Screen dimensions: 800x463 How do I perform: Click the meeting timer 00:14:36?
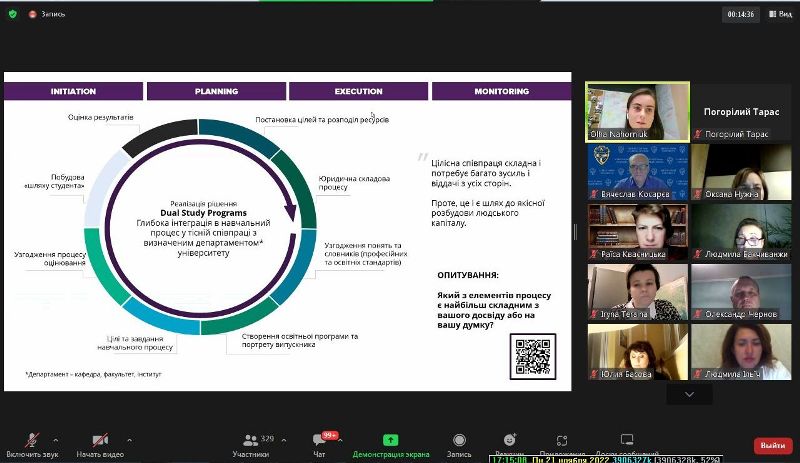[x=741, y=14]
